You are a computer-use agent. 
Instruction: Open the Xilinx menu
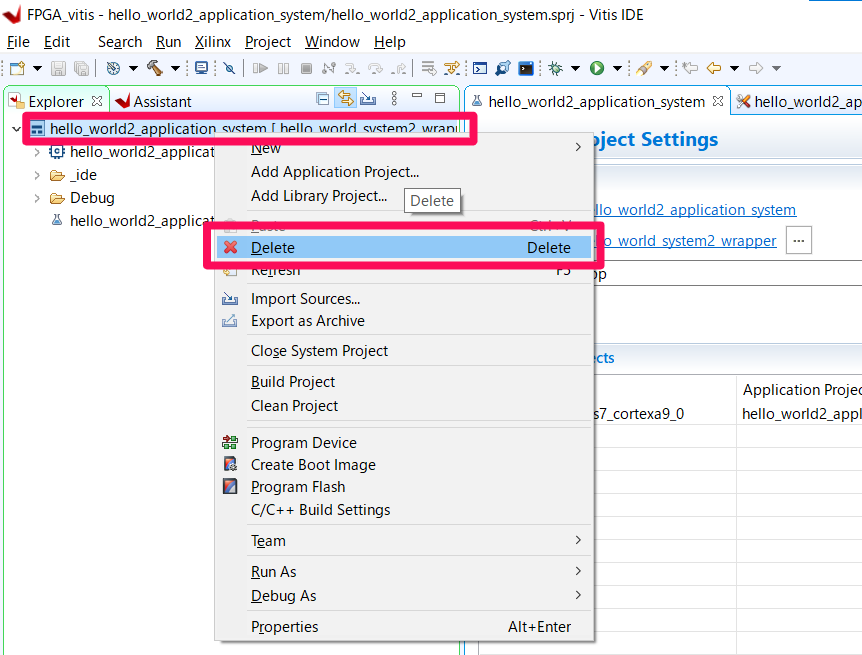point(213,42)
